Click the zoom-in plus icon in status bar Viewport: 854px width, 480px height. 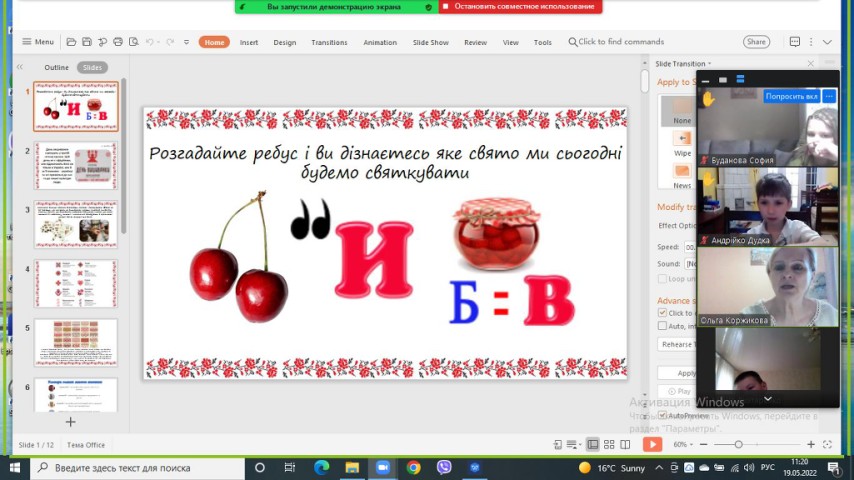click(x=808, y=444)
